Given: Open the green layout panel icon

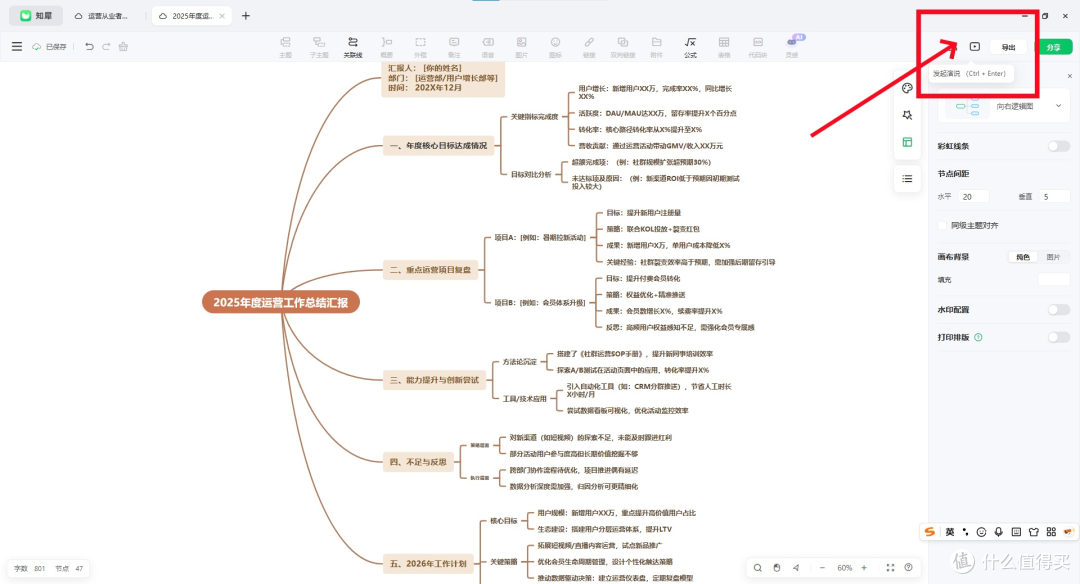Looking at the screenshot, I should pyautogui.click(x=907, y=142).
